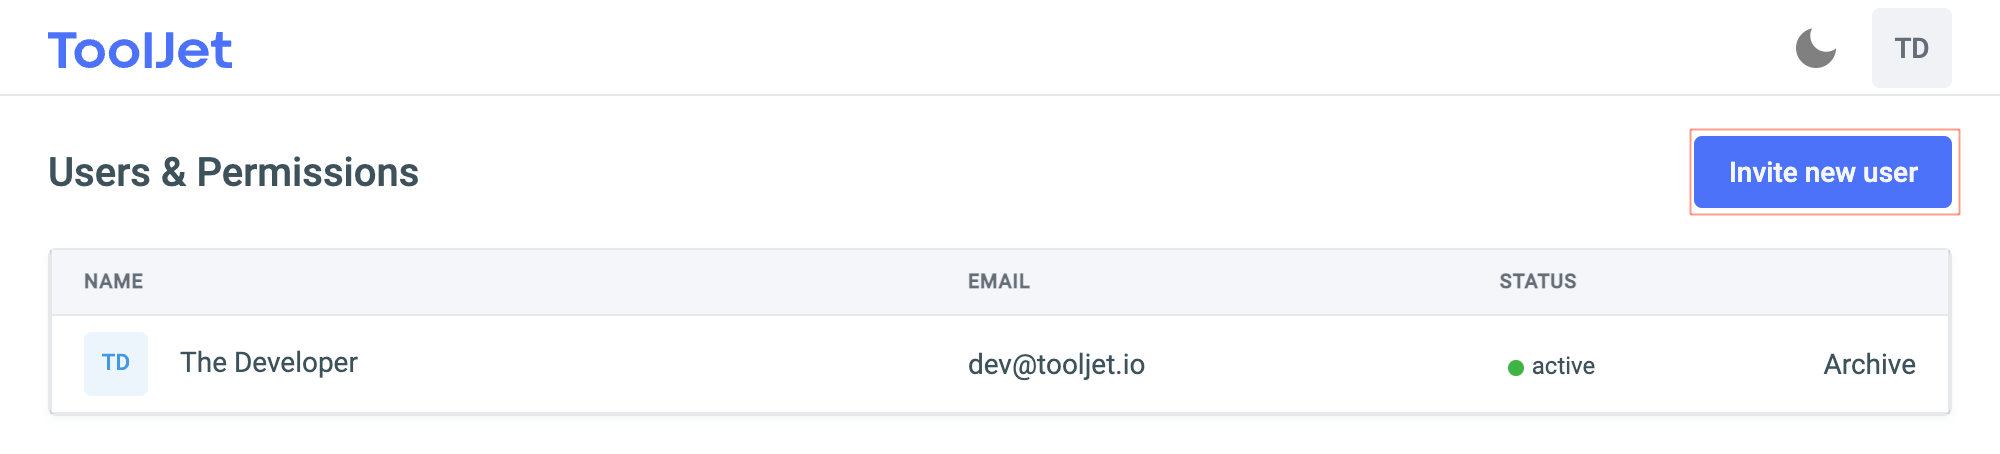Image resolution: width=2000 pixels, height=454 pixels.
Task: Click the STATUS column header
Action: point(1537,282)
